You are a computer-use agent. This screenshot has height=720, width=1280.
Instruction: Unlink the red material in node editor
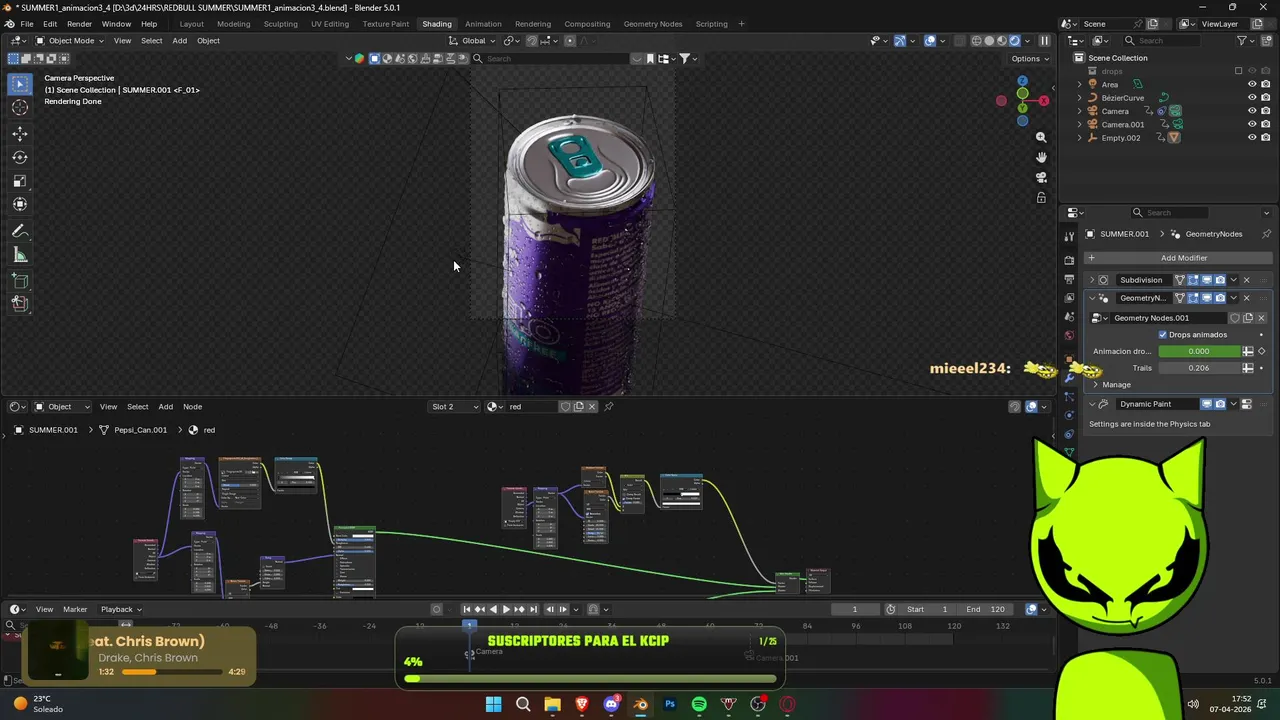pos(592,407)
